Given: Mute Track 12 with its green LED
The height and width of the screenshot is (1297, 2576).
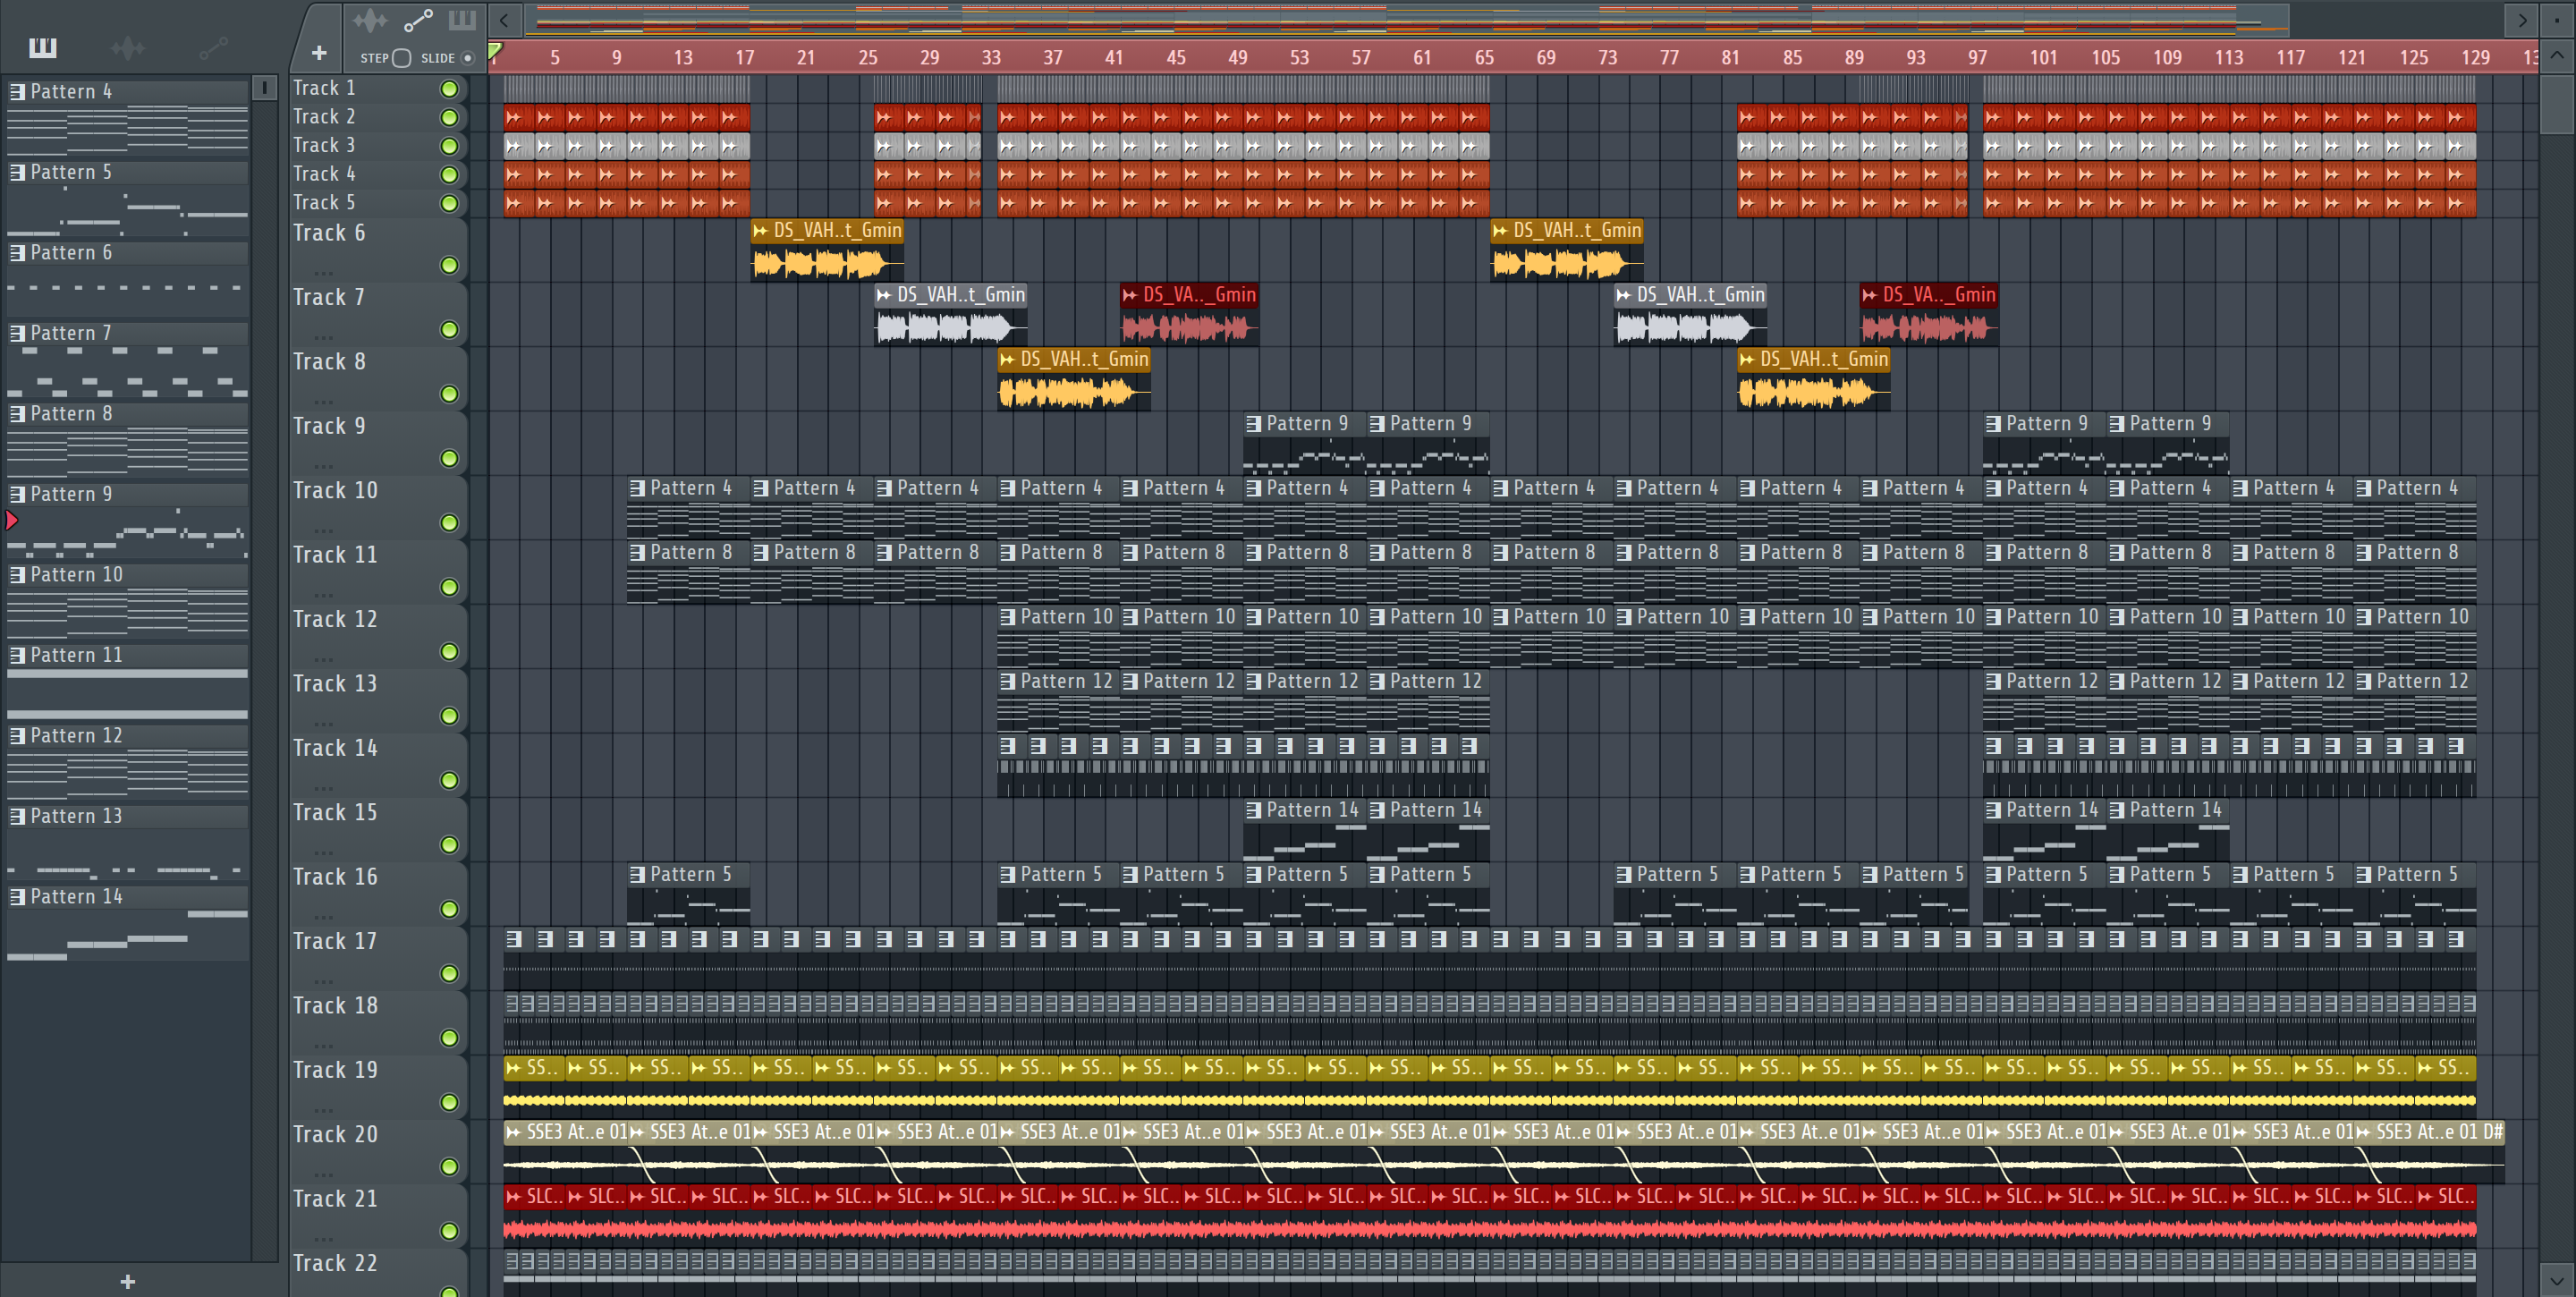Looking at the screenshot, I should click(450, 651).
